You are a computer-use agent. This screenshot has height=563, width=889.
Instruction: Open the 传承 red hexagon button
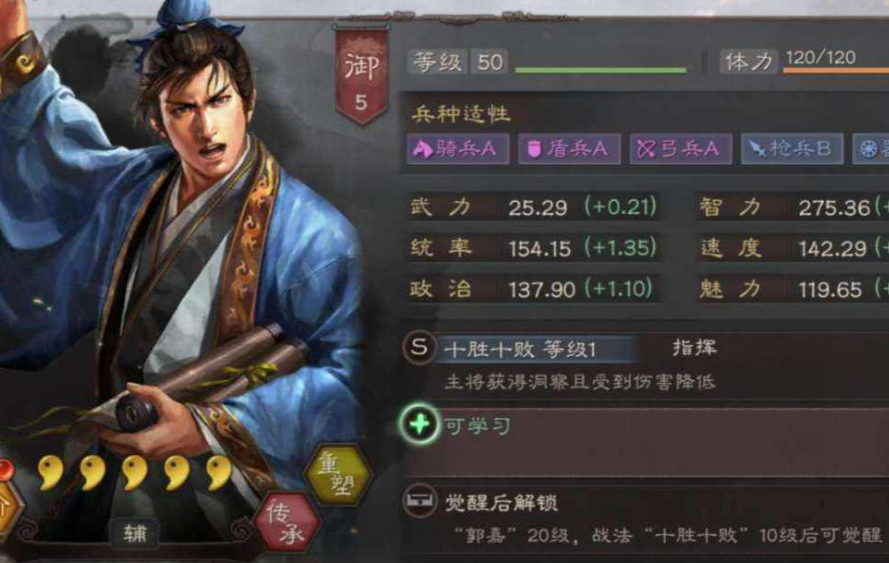[x=287, y=522]
